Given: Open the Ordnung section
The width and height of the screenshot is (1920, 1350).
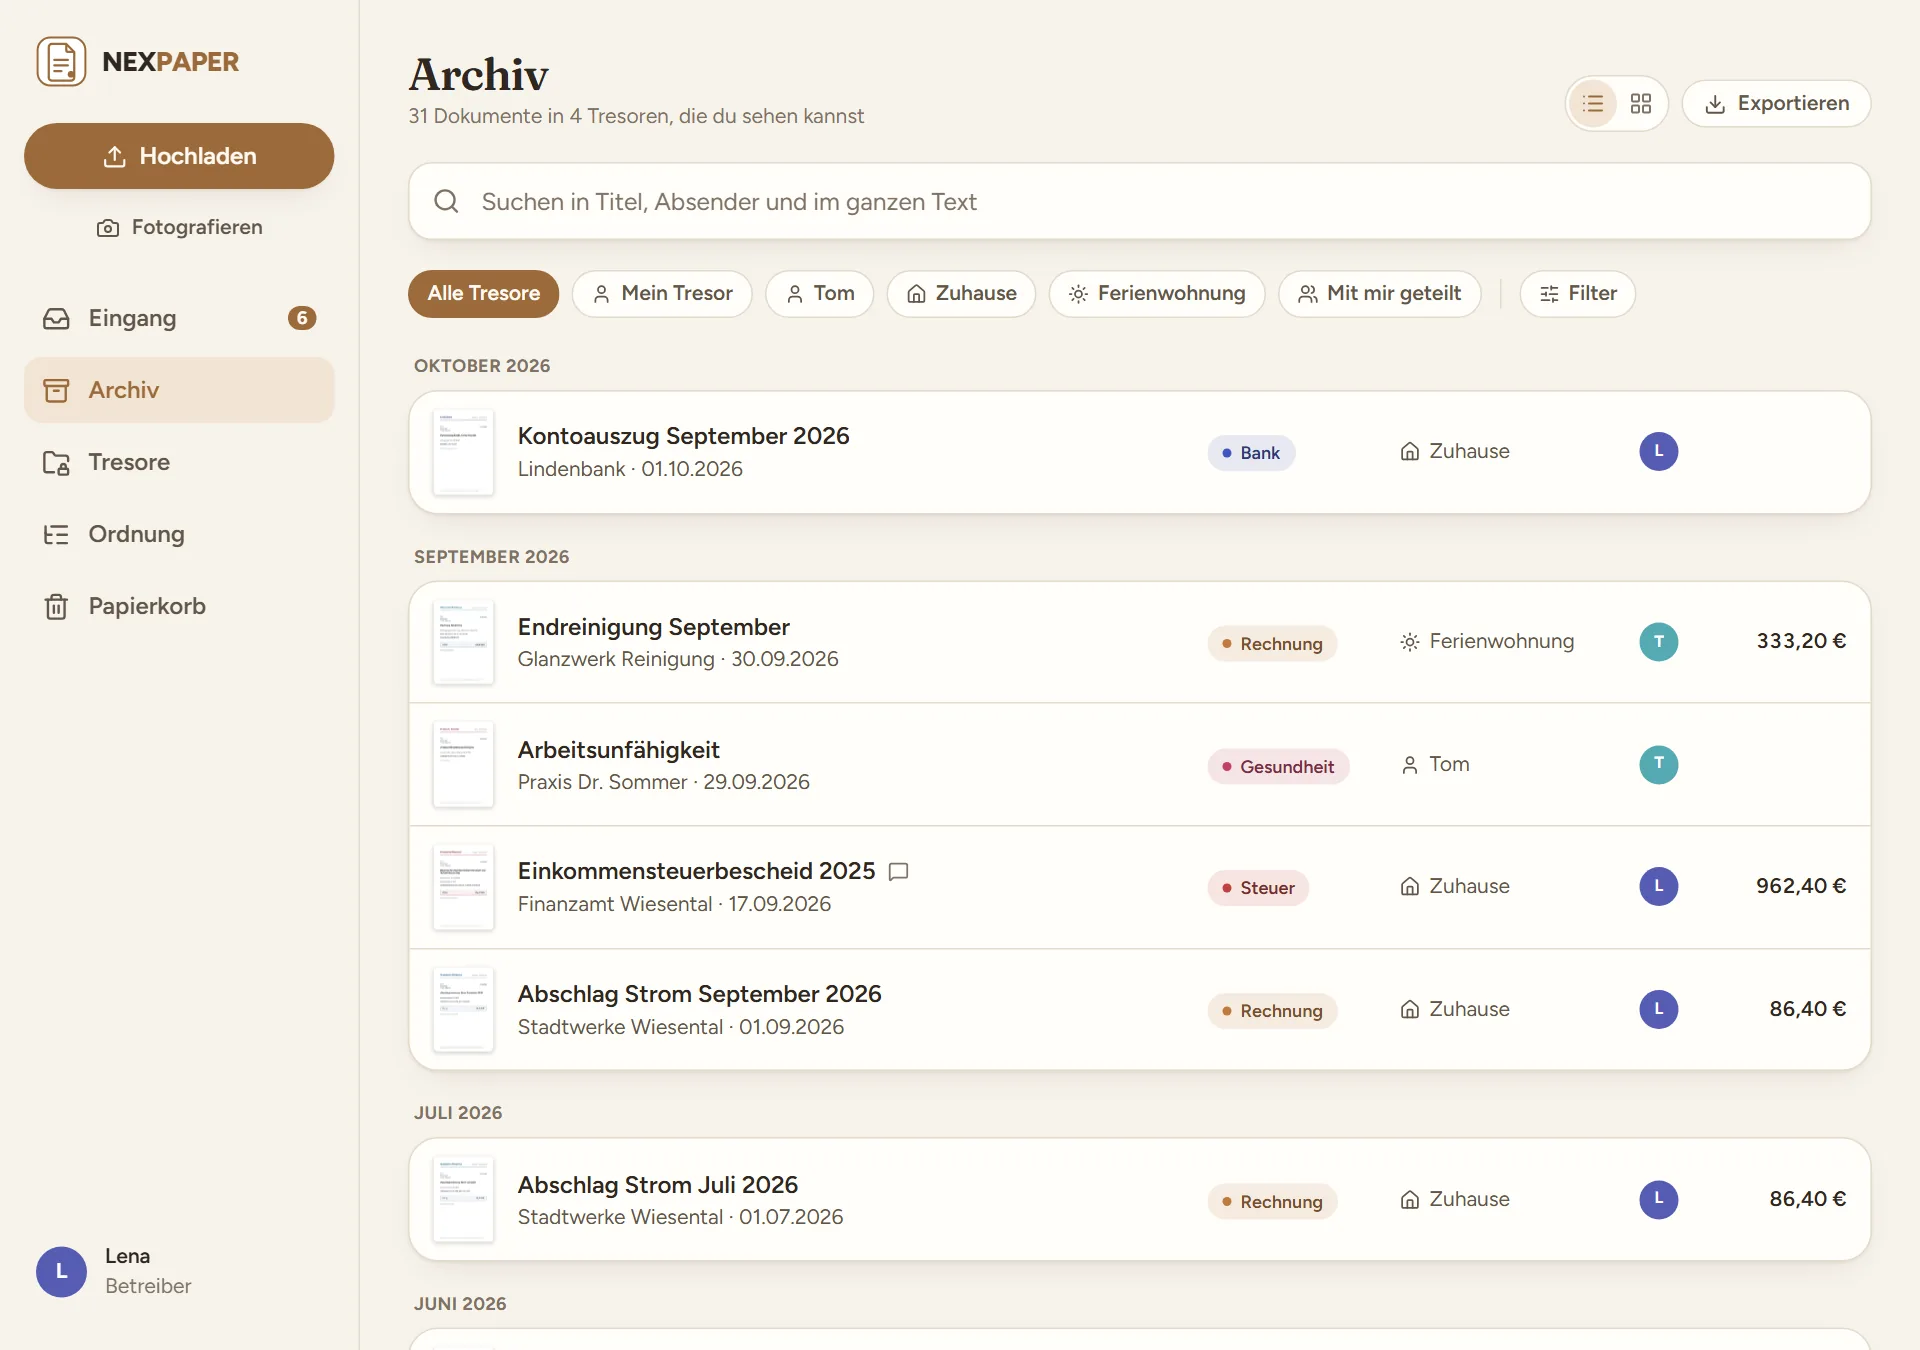Looking at the screenshot, I should coord(179,534).
